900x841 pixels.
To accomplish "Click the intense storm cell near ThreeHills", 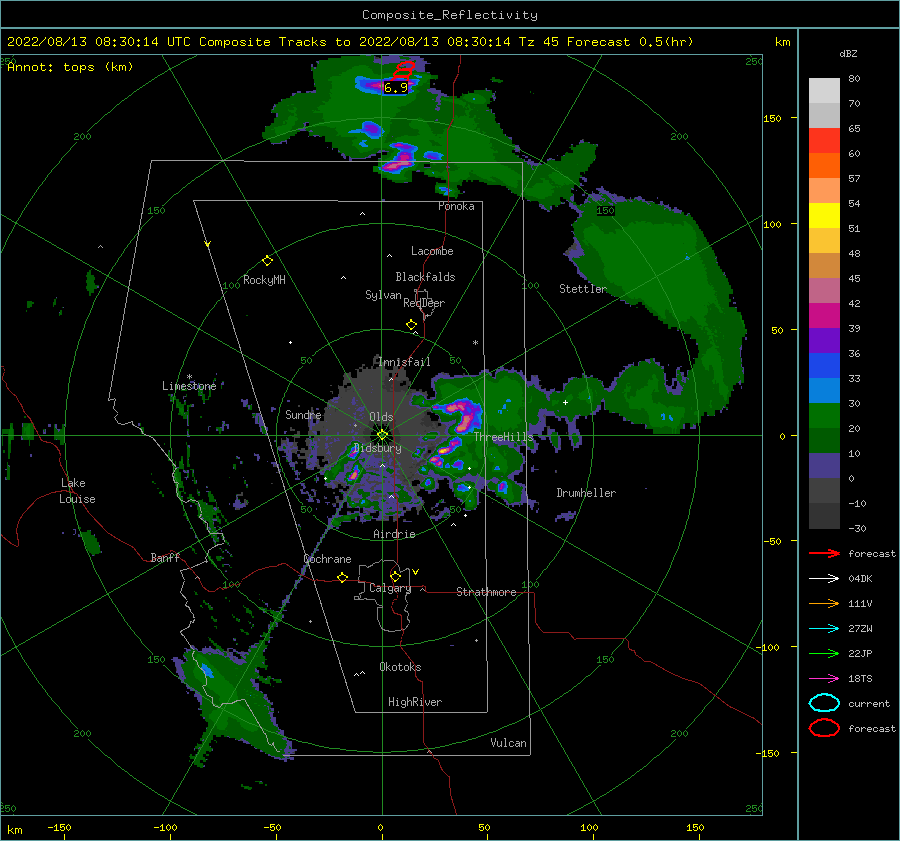I will pos(462,414).
